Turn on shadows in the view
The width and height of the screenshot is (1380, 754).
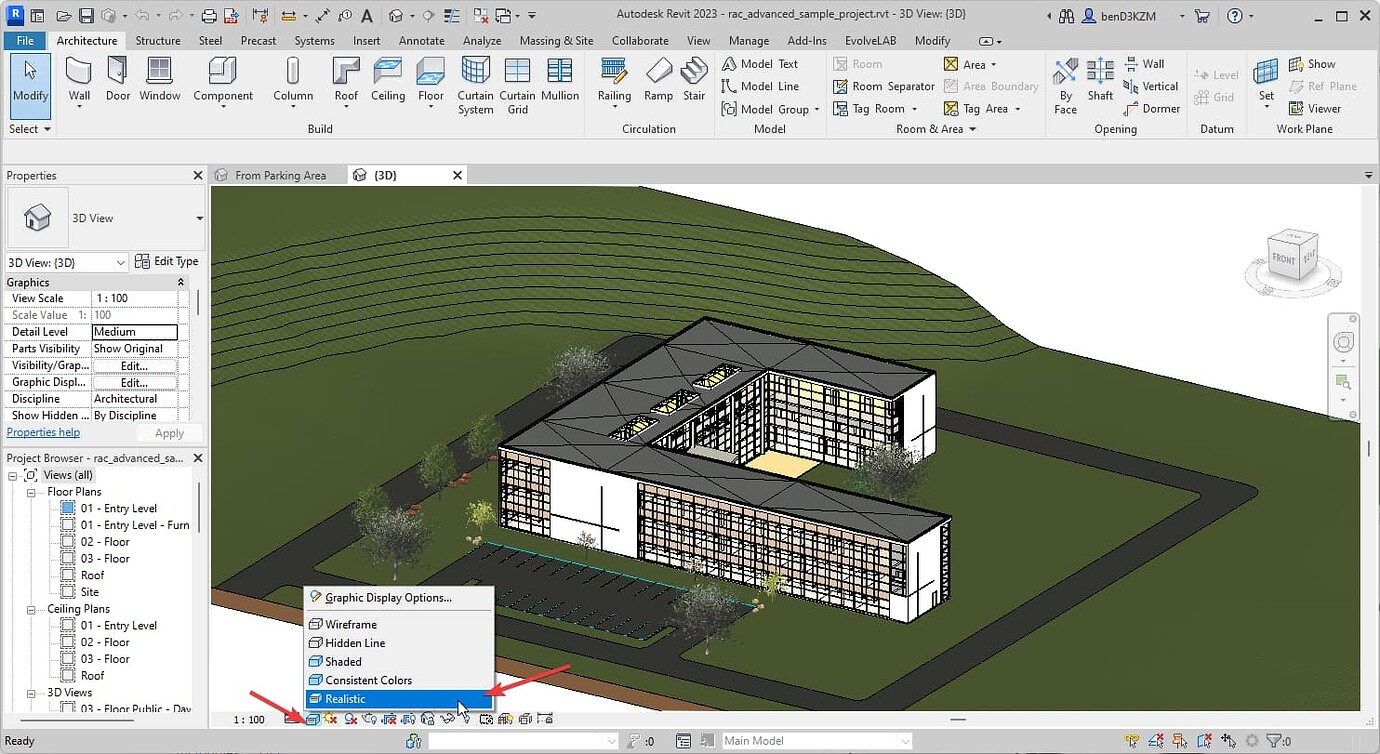click(348, 718)
